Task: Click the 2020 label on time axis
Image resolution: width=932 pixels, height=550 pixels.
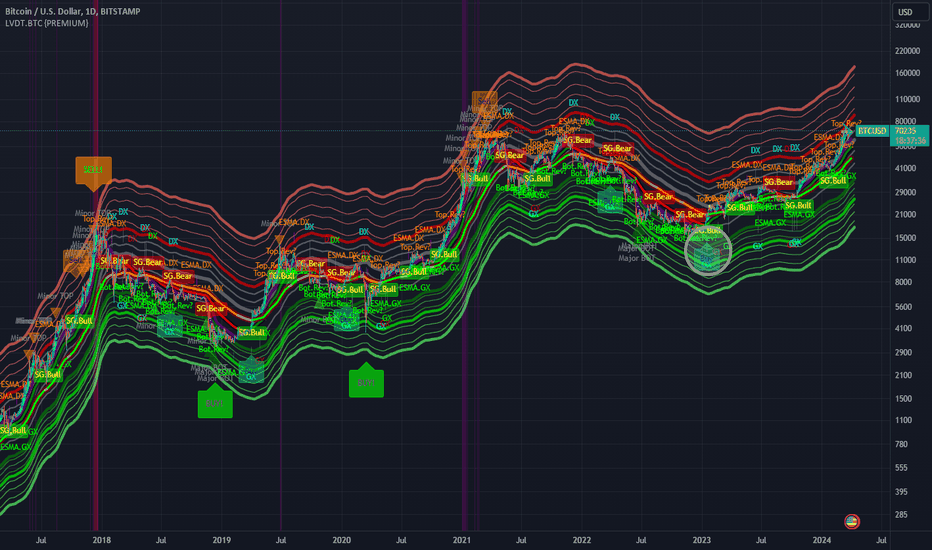Action: 342,540
